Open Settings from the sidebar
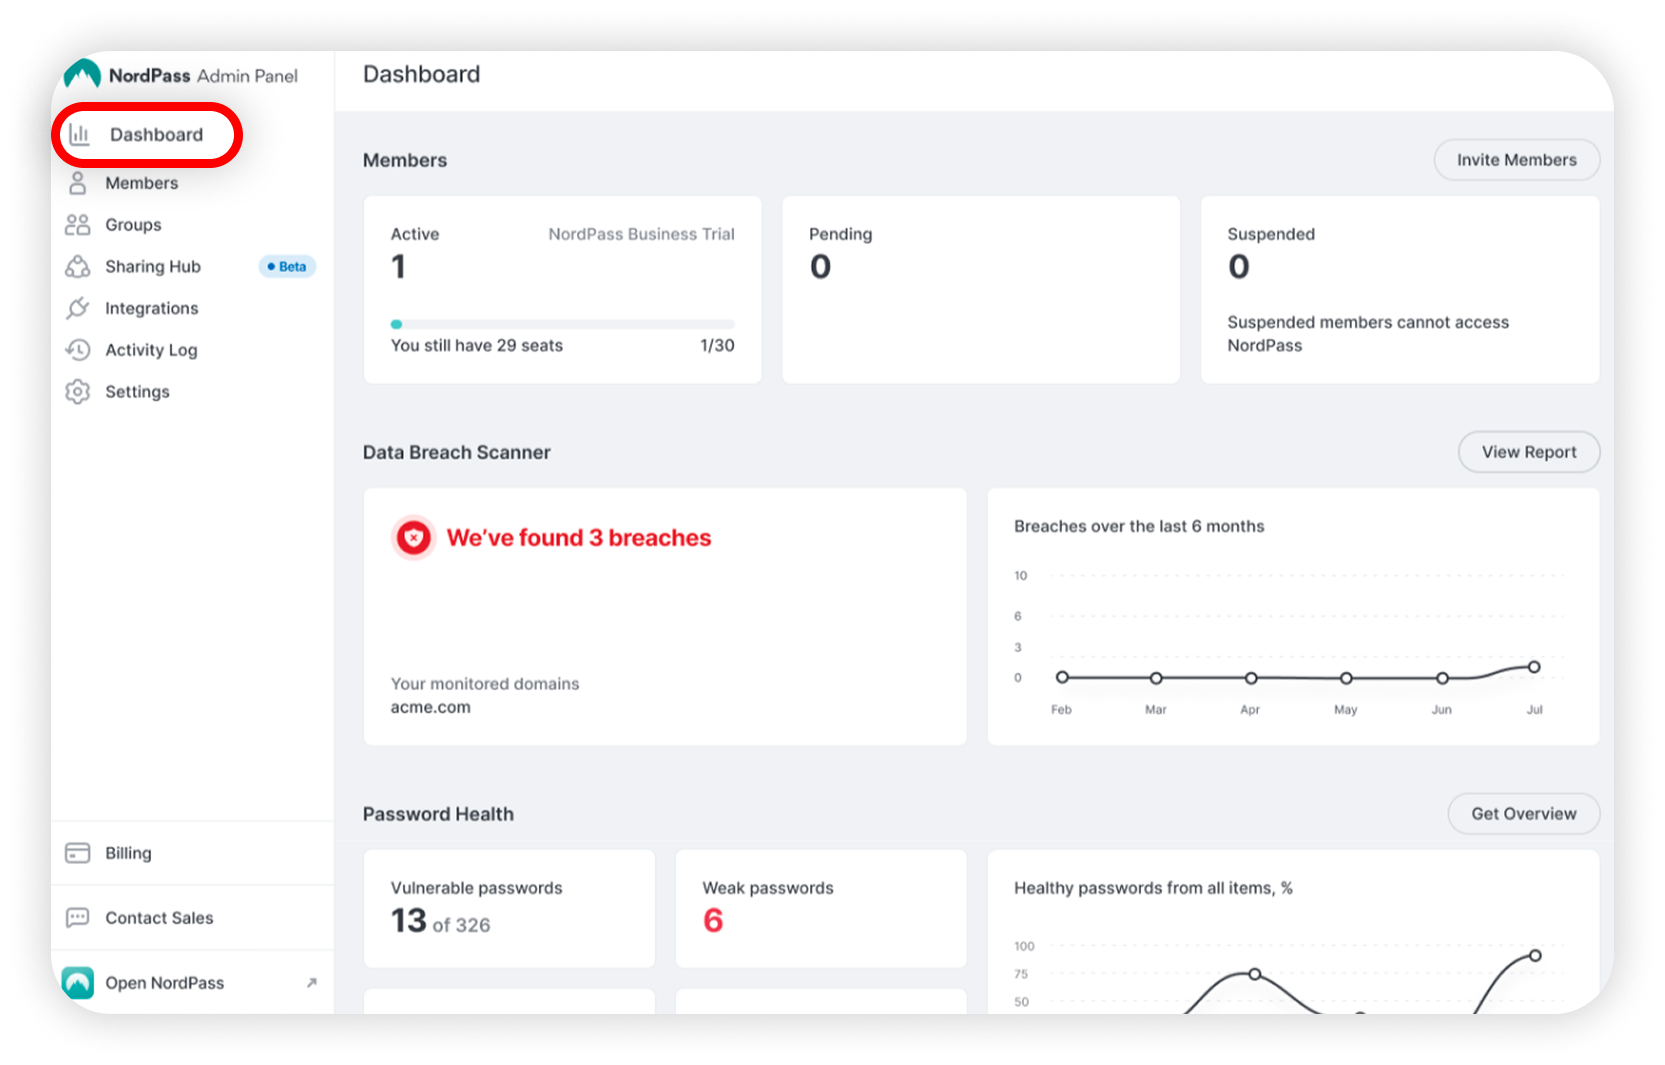This screenshot has width=1665, height=1065. coord(137,392)
